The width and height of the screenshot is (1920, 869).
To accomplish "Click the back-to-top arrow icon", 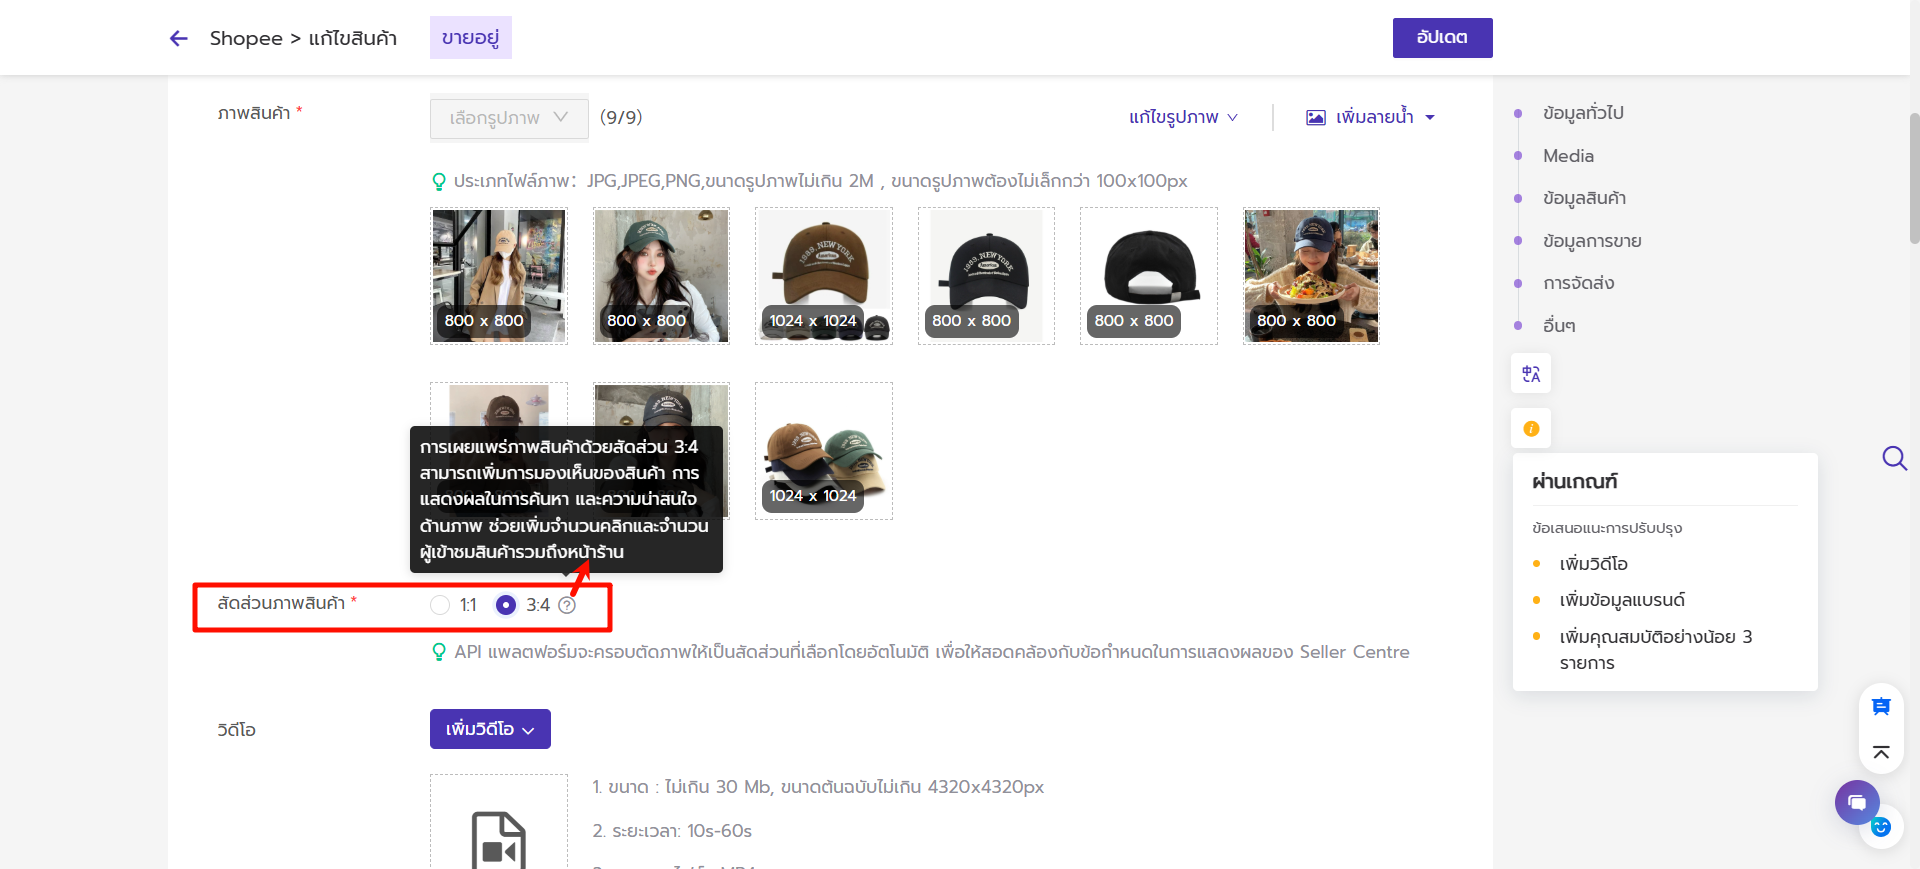I will pyautogui.click(x=1881, y=752).
